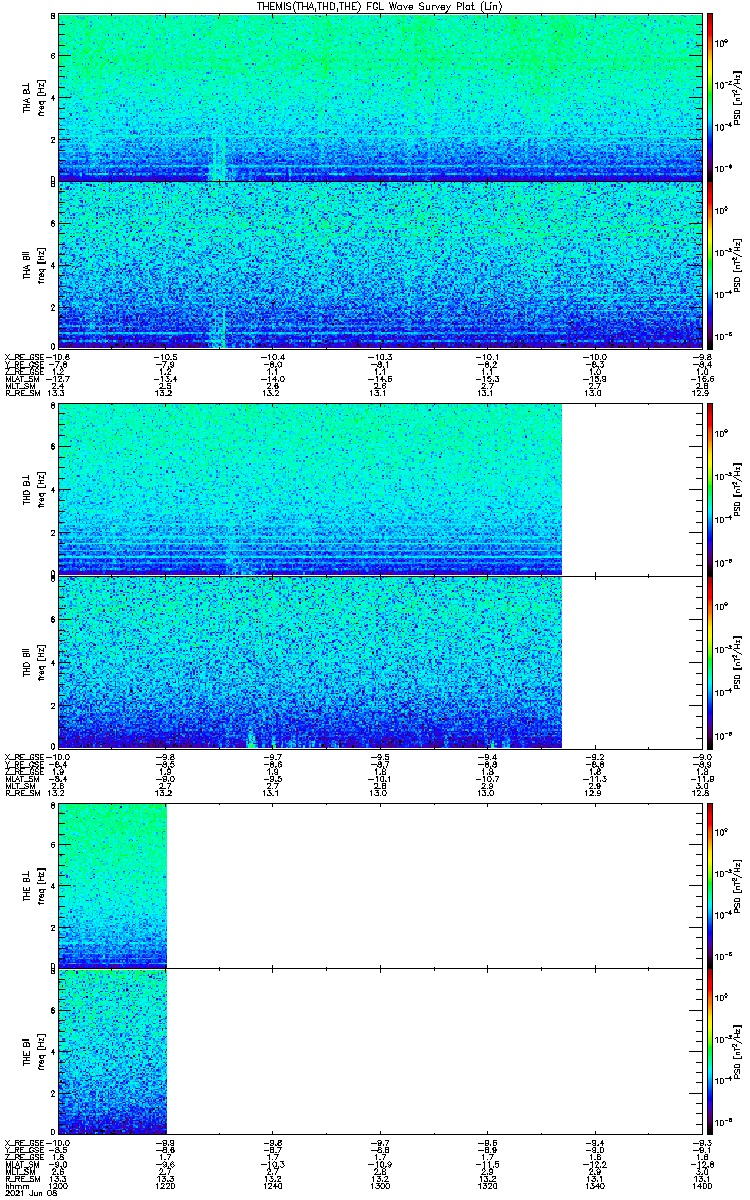
Task: Click the 'THD B⊥ freq [Hz]' y-axis label
Action: pyautogui.click(x=35, y=490)
